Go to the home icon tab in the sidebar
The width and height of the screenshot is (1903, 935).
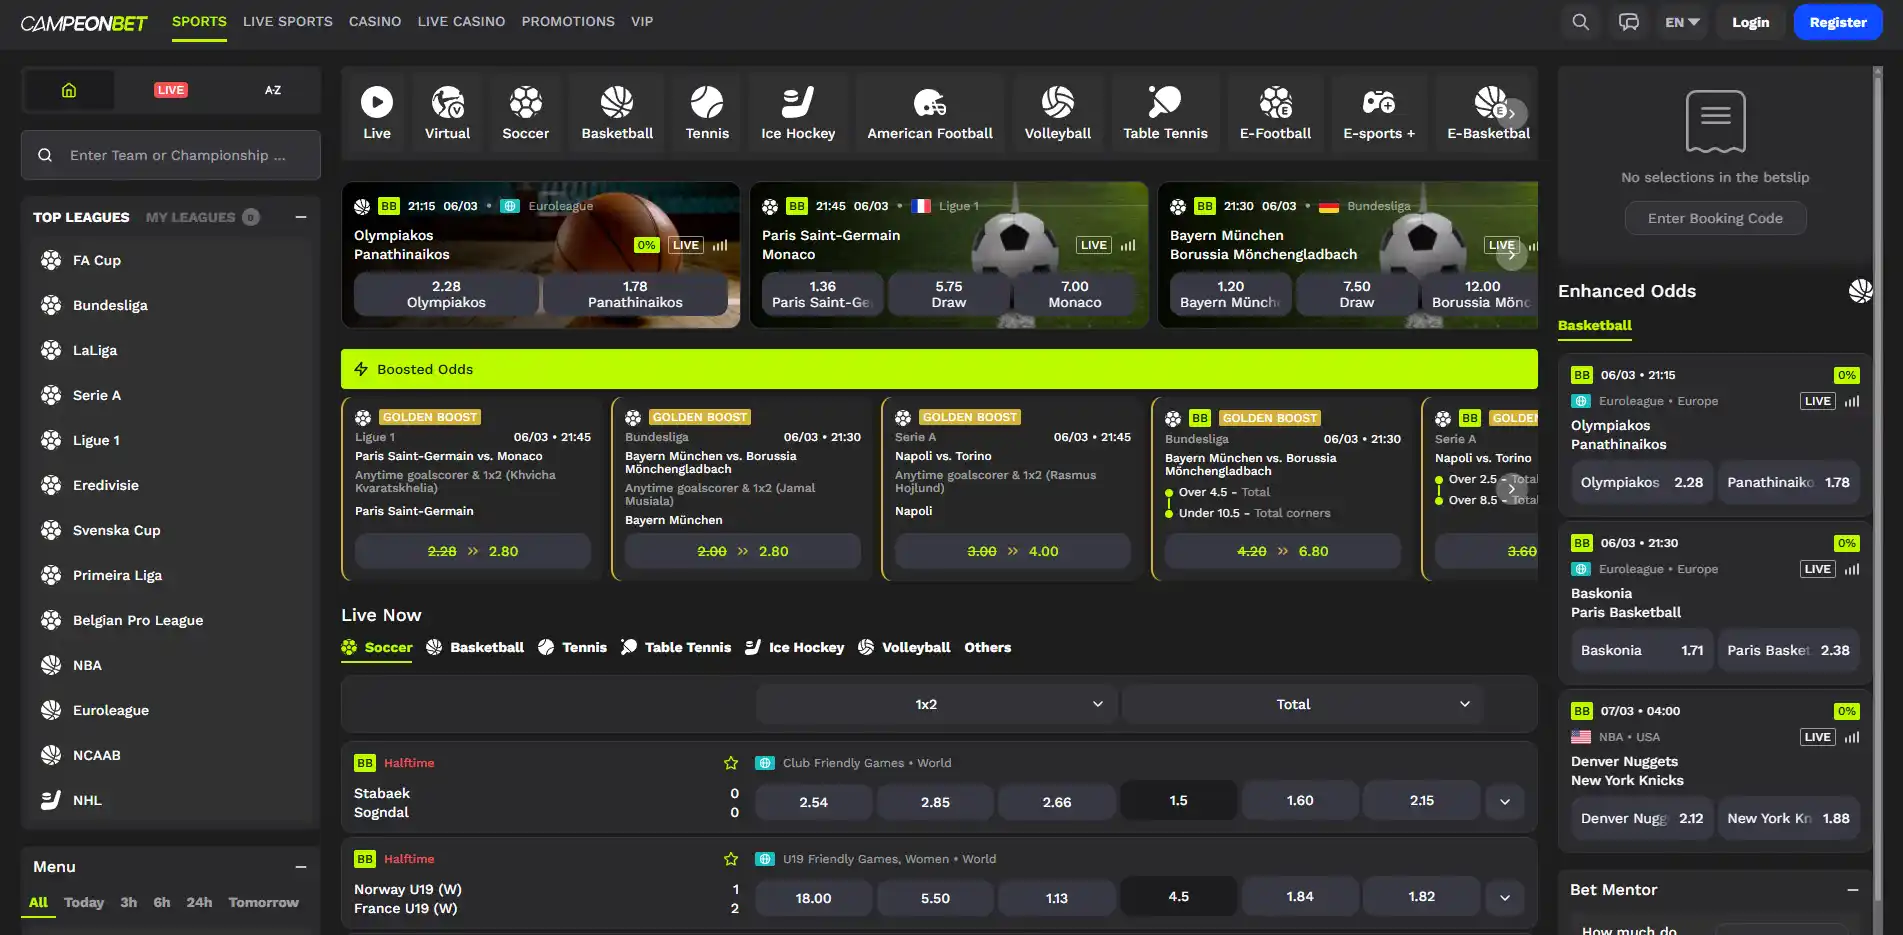coord(69,90)
